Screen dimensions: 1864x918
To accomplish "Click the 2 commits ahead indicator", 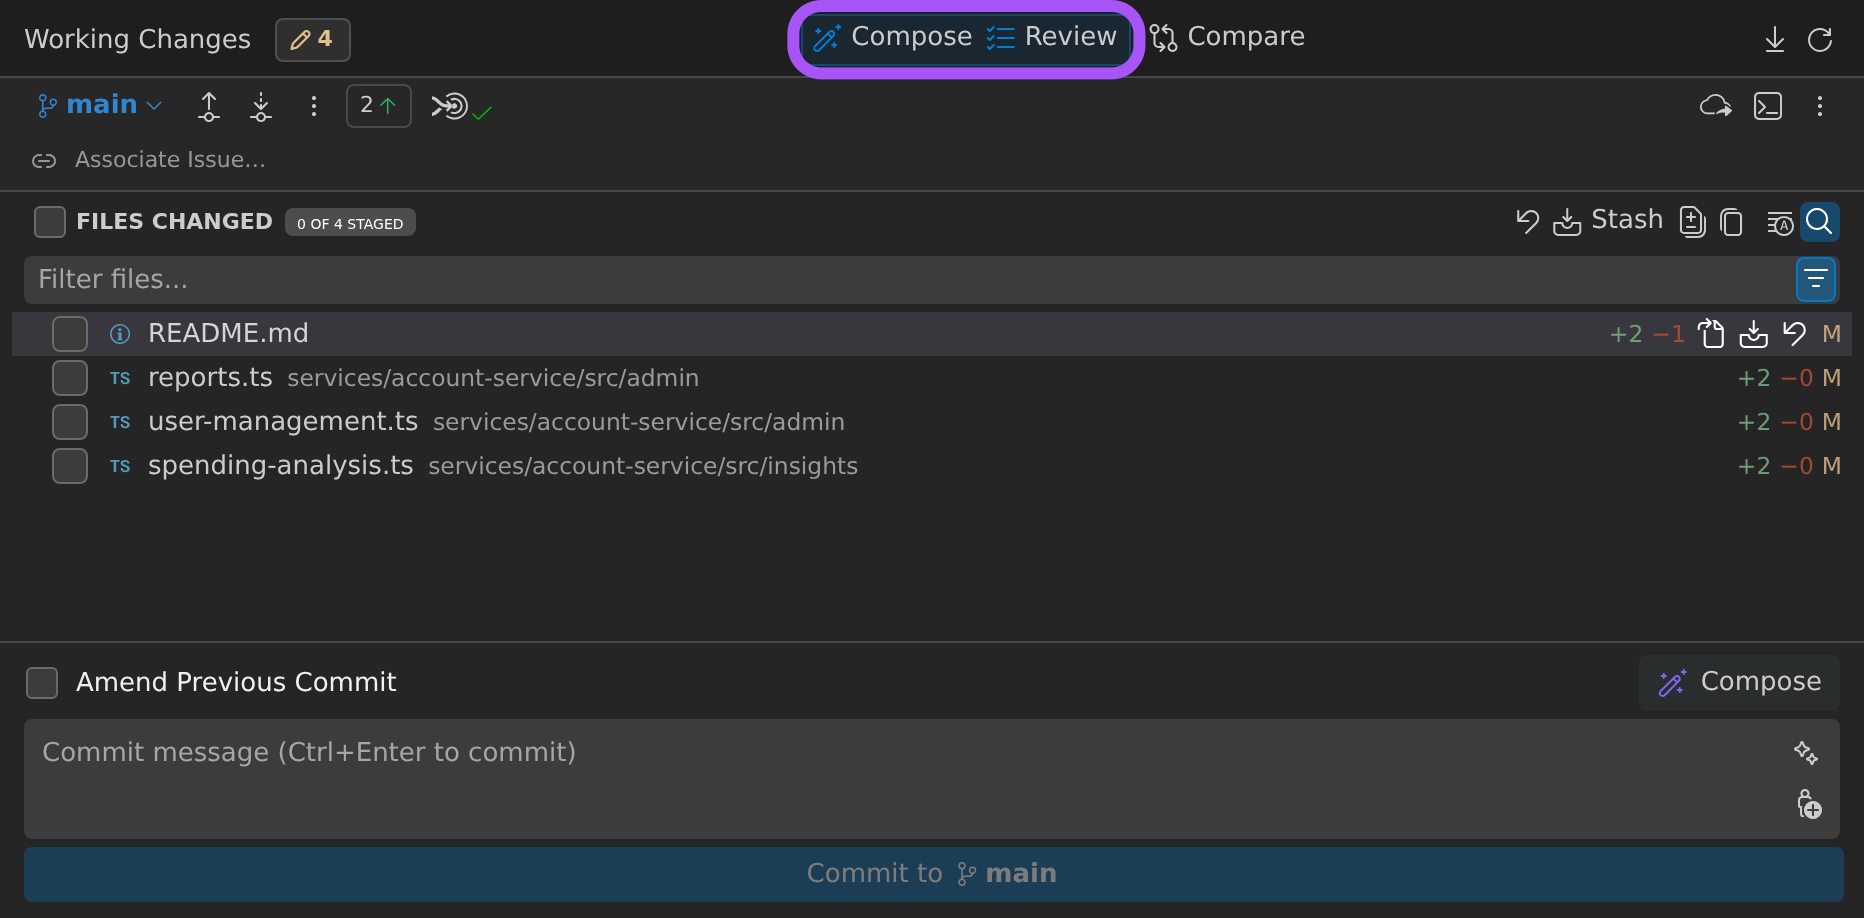I will pyautogui.click(x=379, y=106).
